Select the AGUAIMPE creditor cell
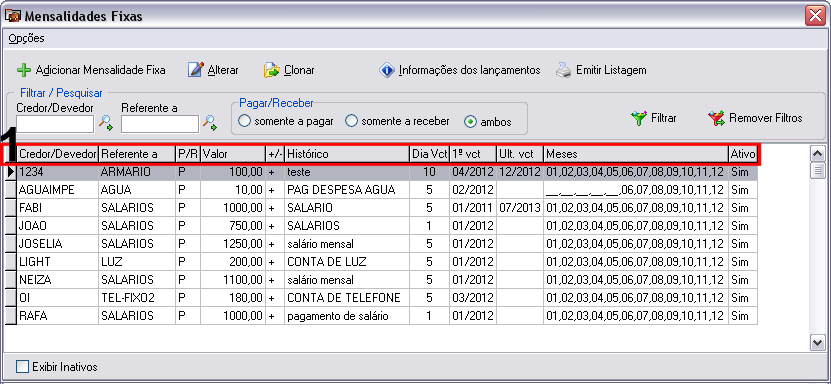The image size is (831, 385). click(x=58, y=190)
